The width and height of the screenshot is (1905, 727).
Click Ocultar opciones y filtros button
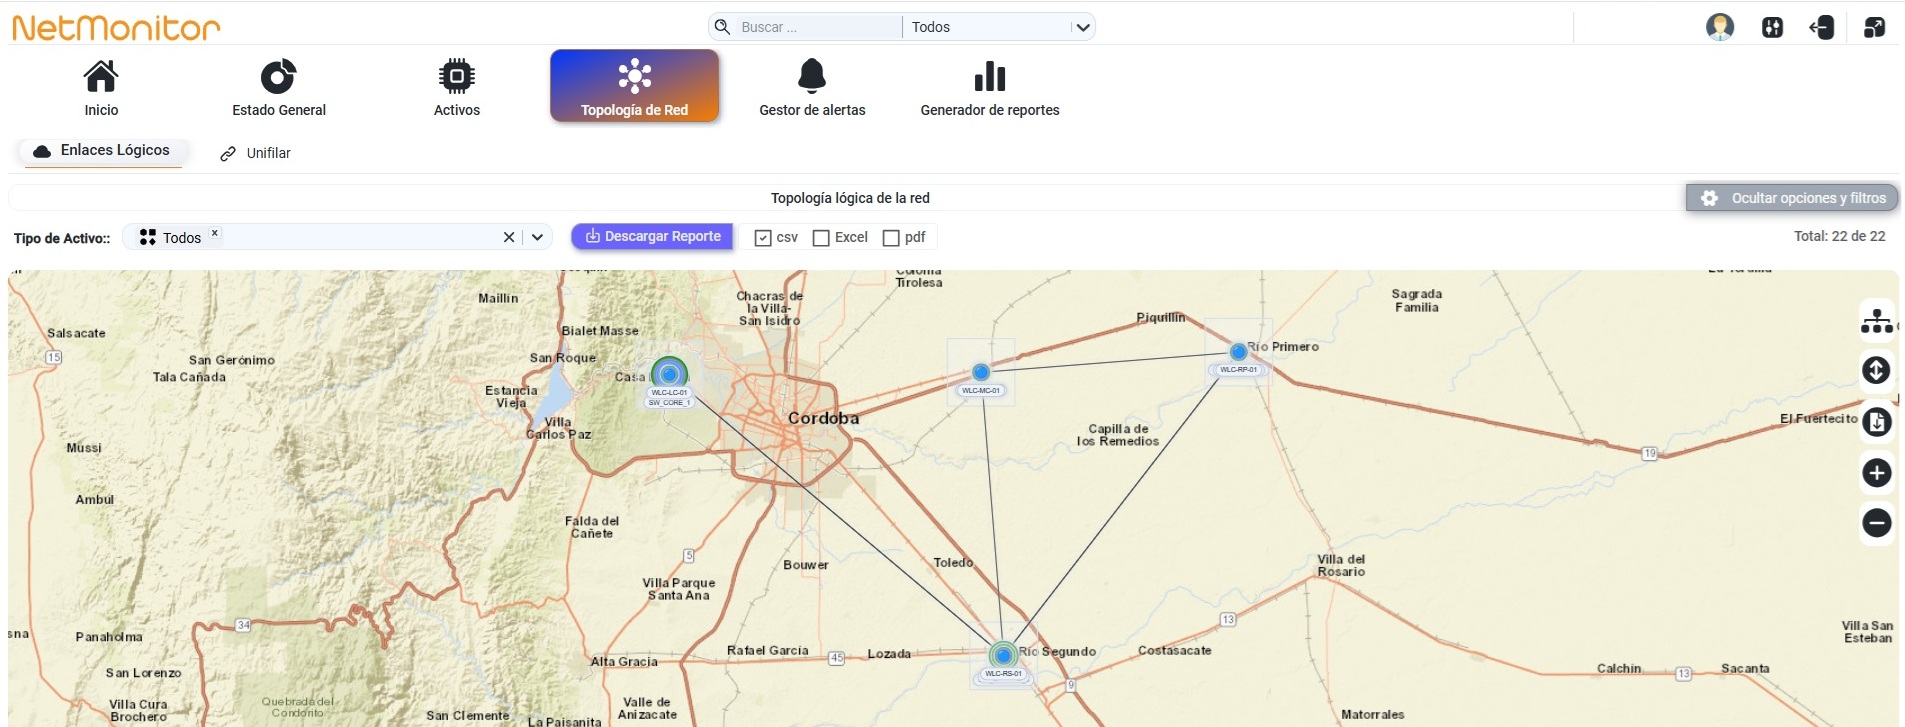coord(1793,198)
